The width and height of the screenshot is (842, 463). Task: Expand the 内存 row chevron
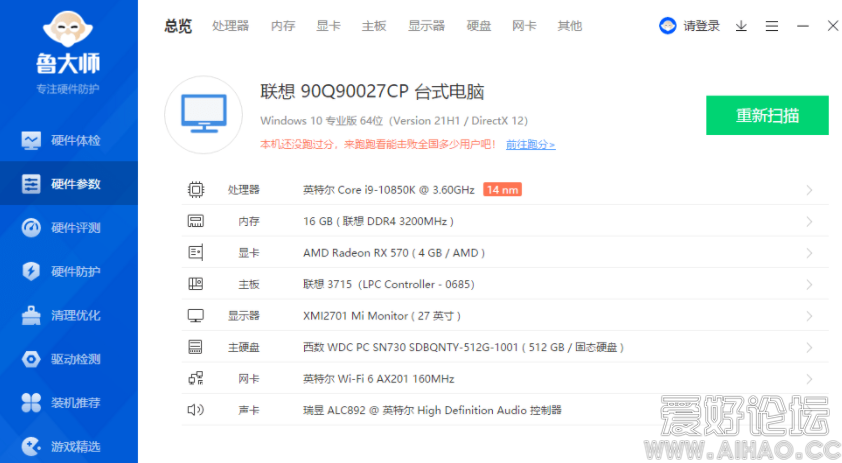click(809, 221)
